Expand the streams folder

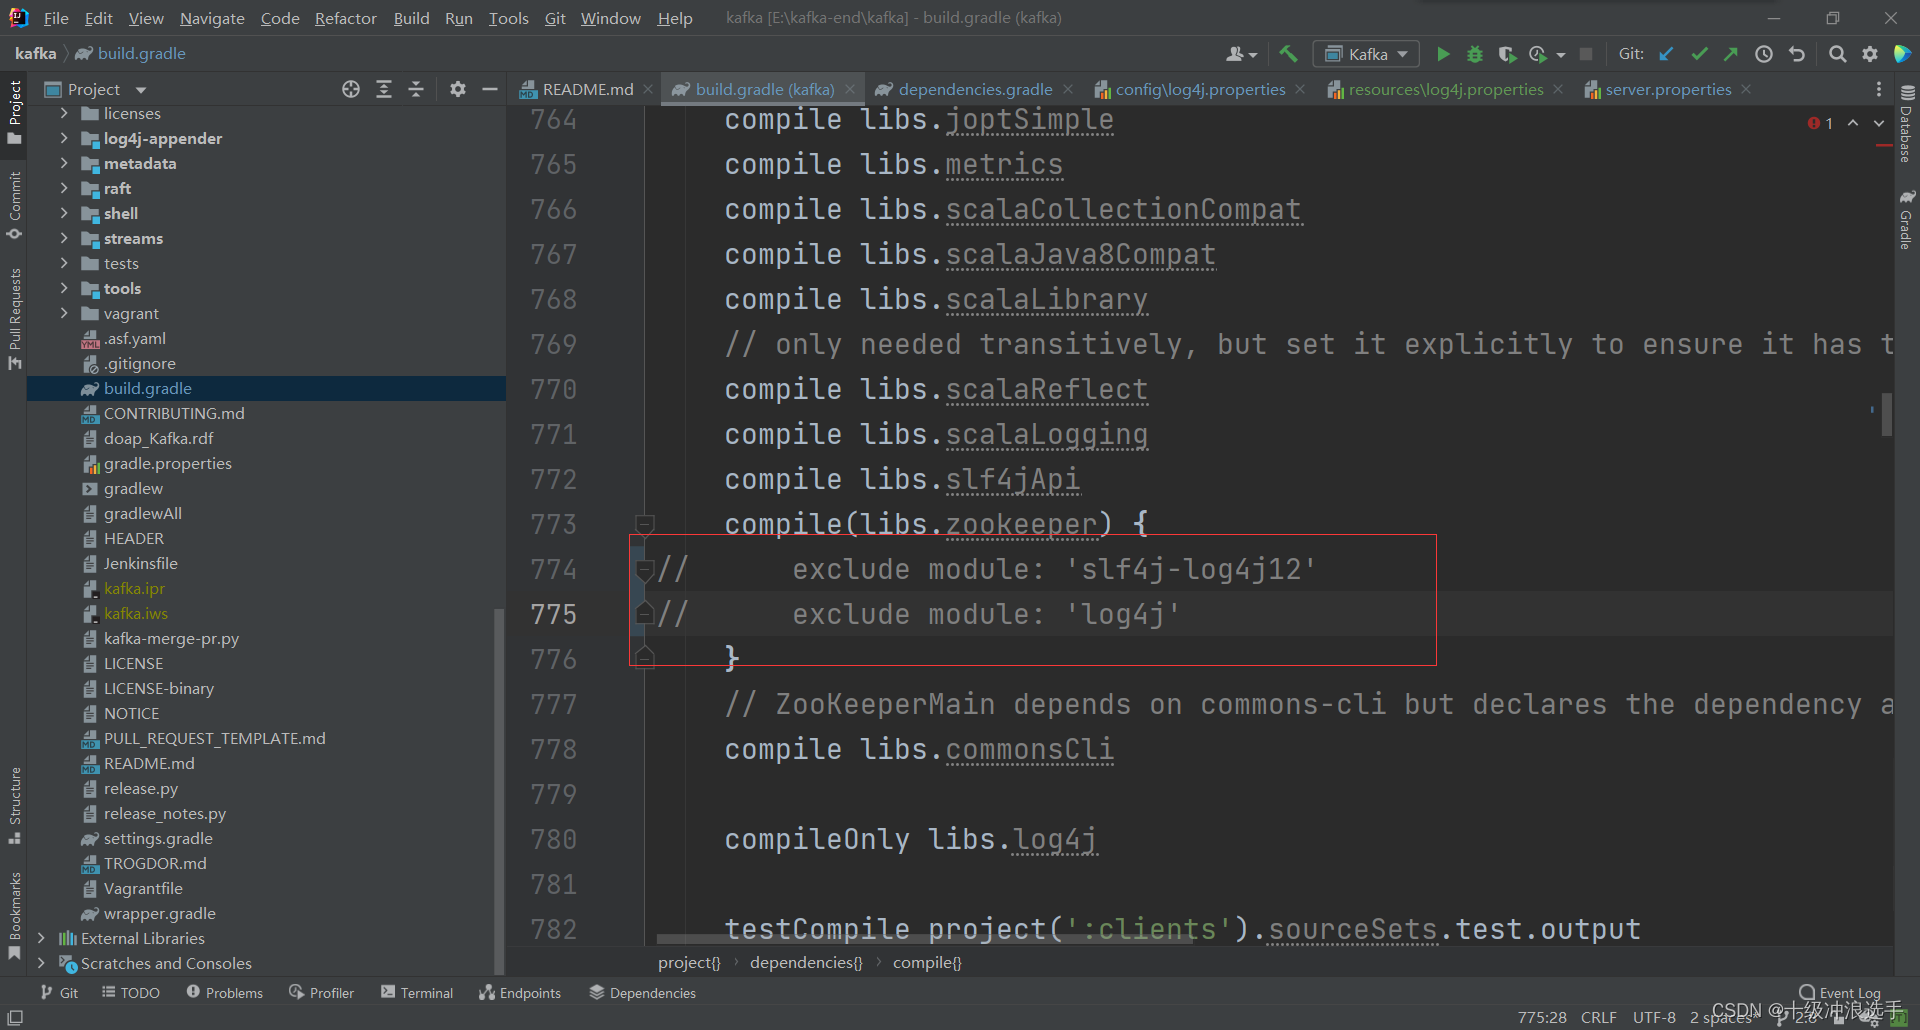click(64, 238)
